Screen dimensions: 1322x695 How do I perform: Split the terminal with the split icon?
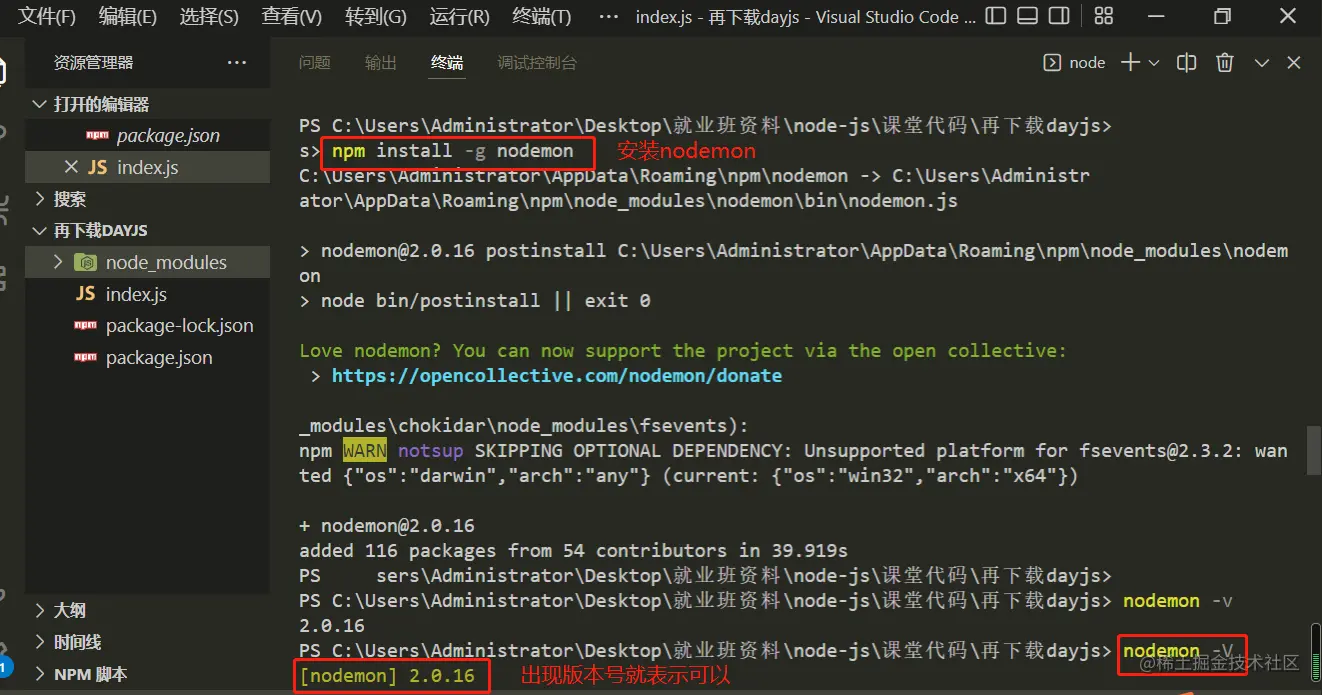[x=1187, y=62]
